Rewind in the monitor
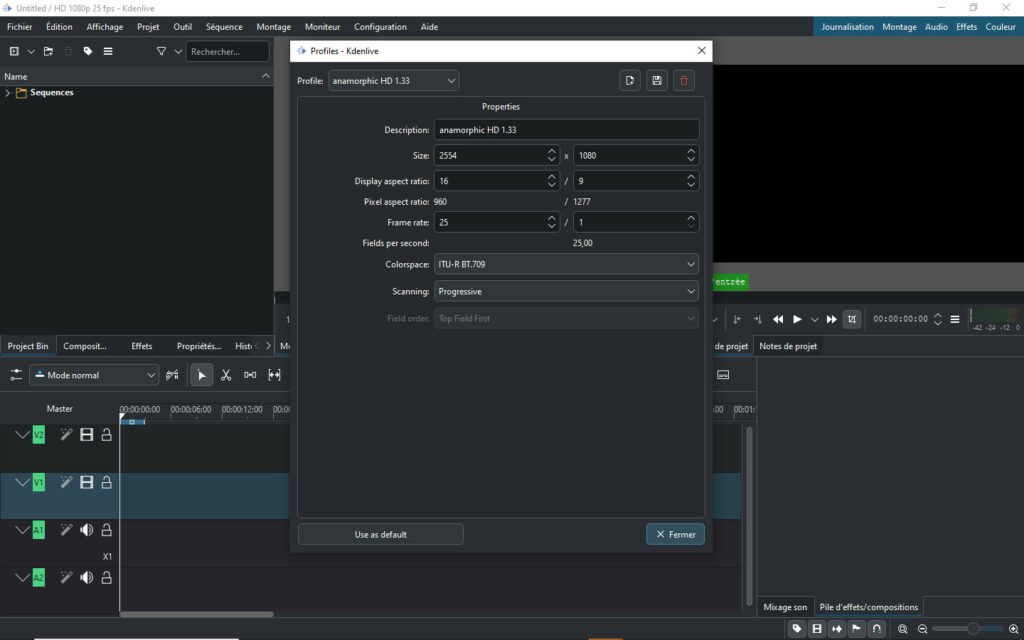The image size is (1024, 640). (x=778, y=319)
